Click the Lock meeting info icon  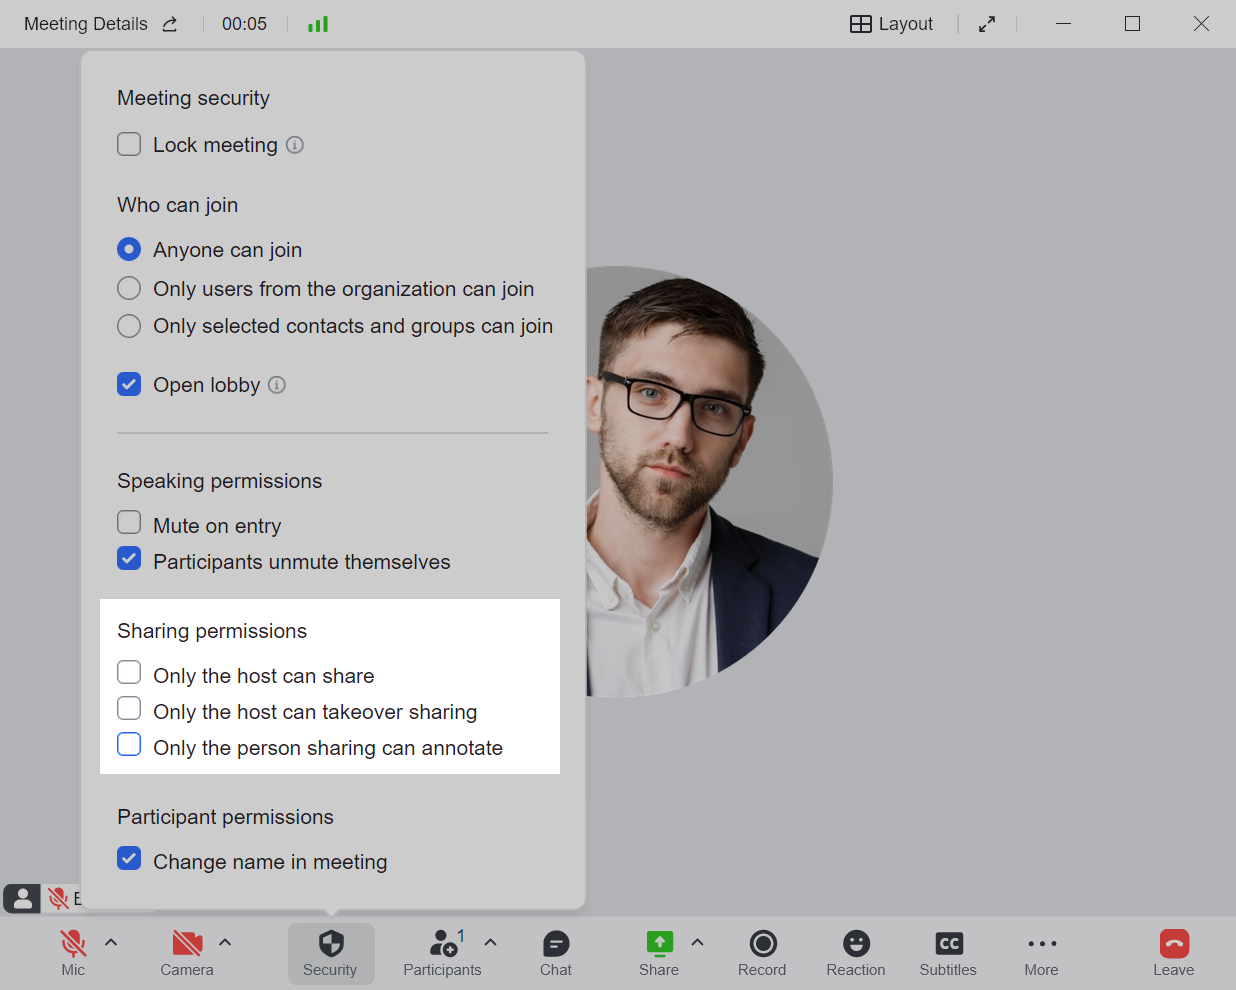pos(295,145)
